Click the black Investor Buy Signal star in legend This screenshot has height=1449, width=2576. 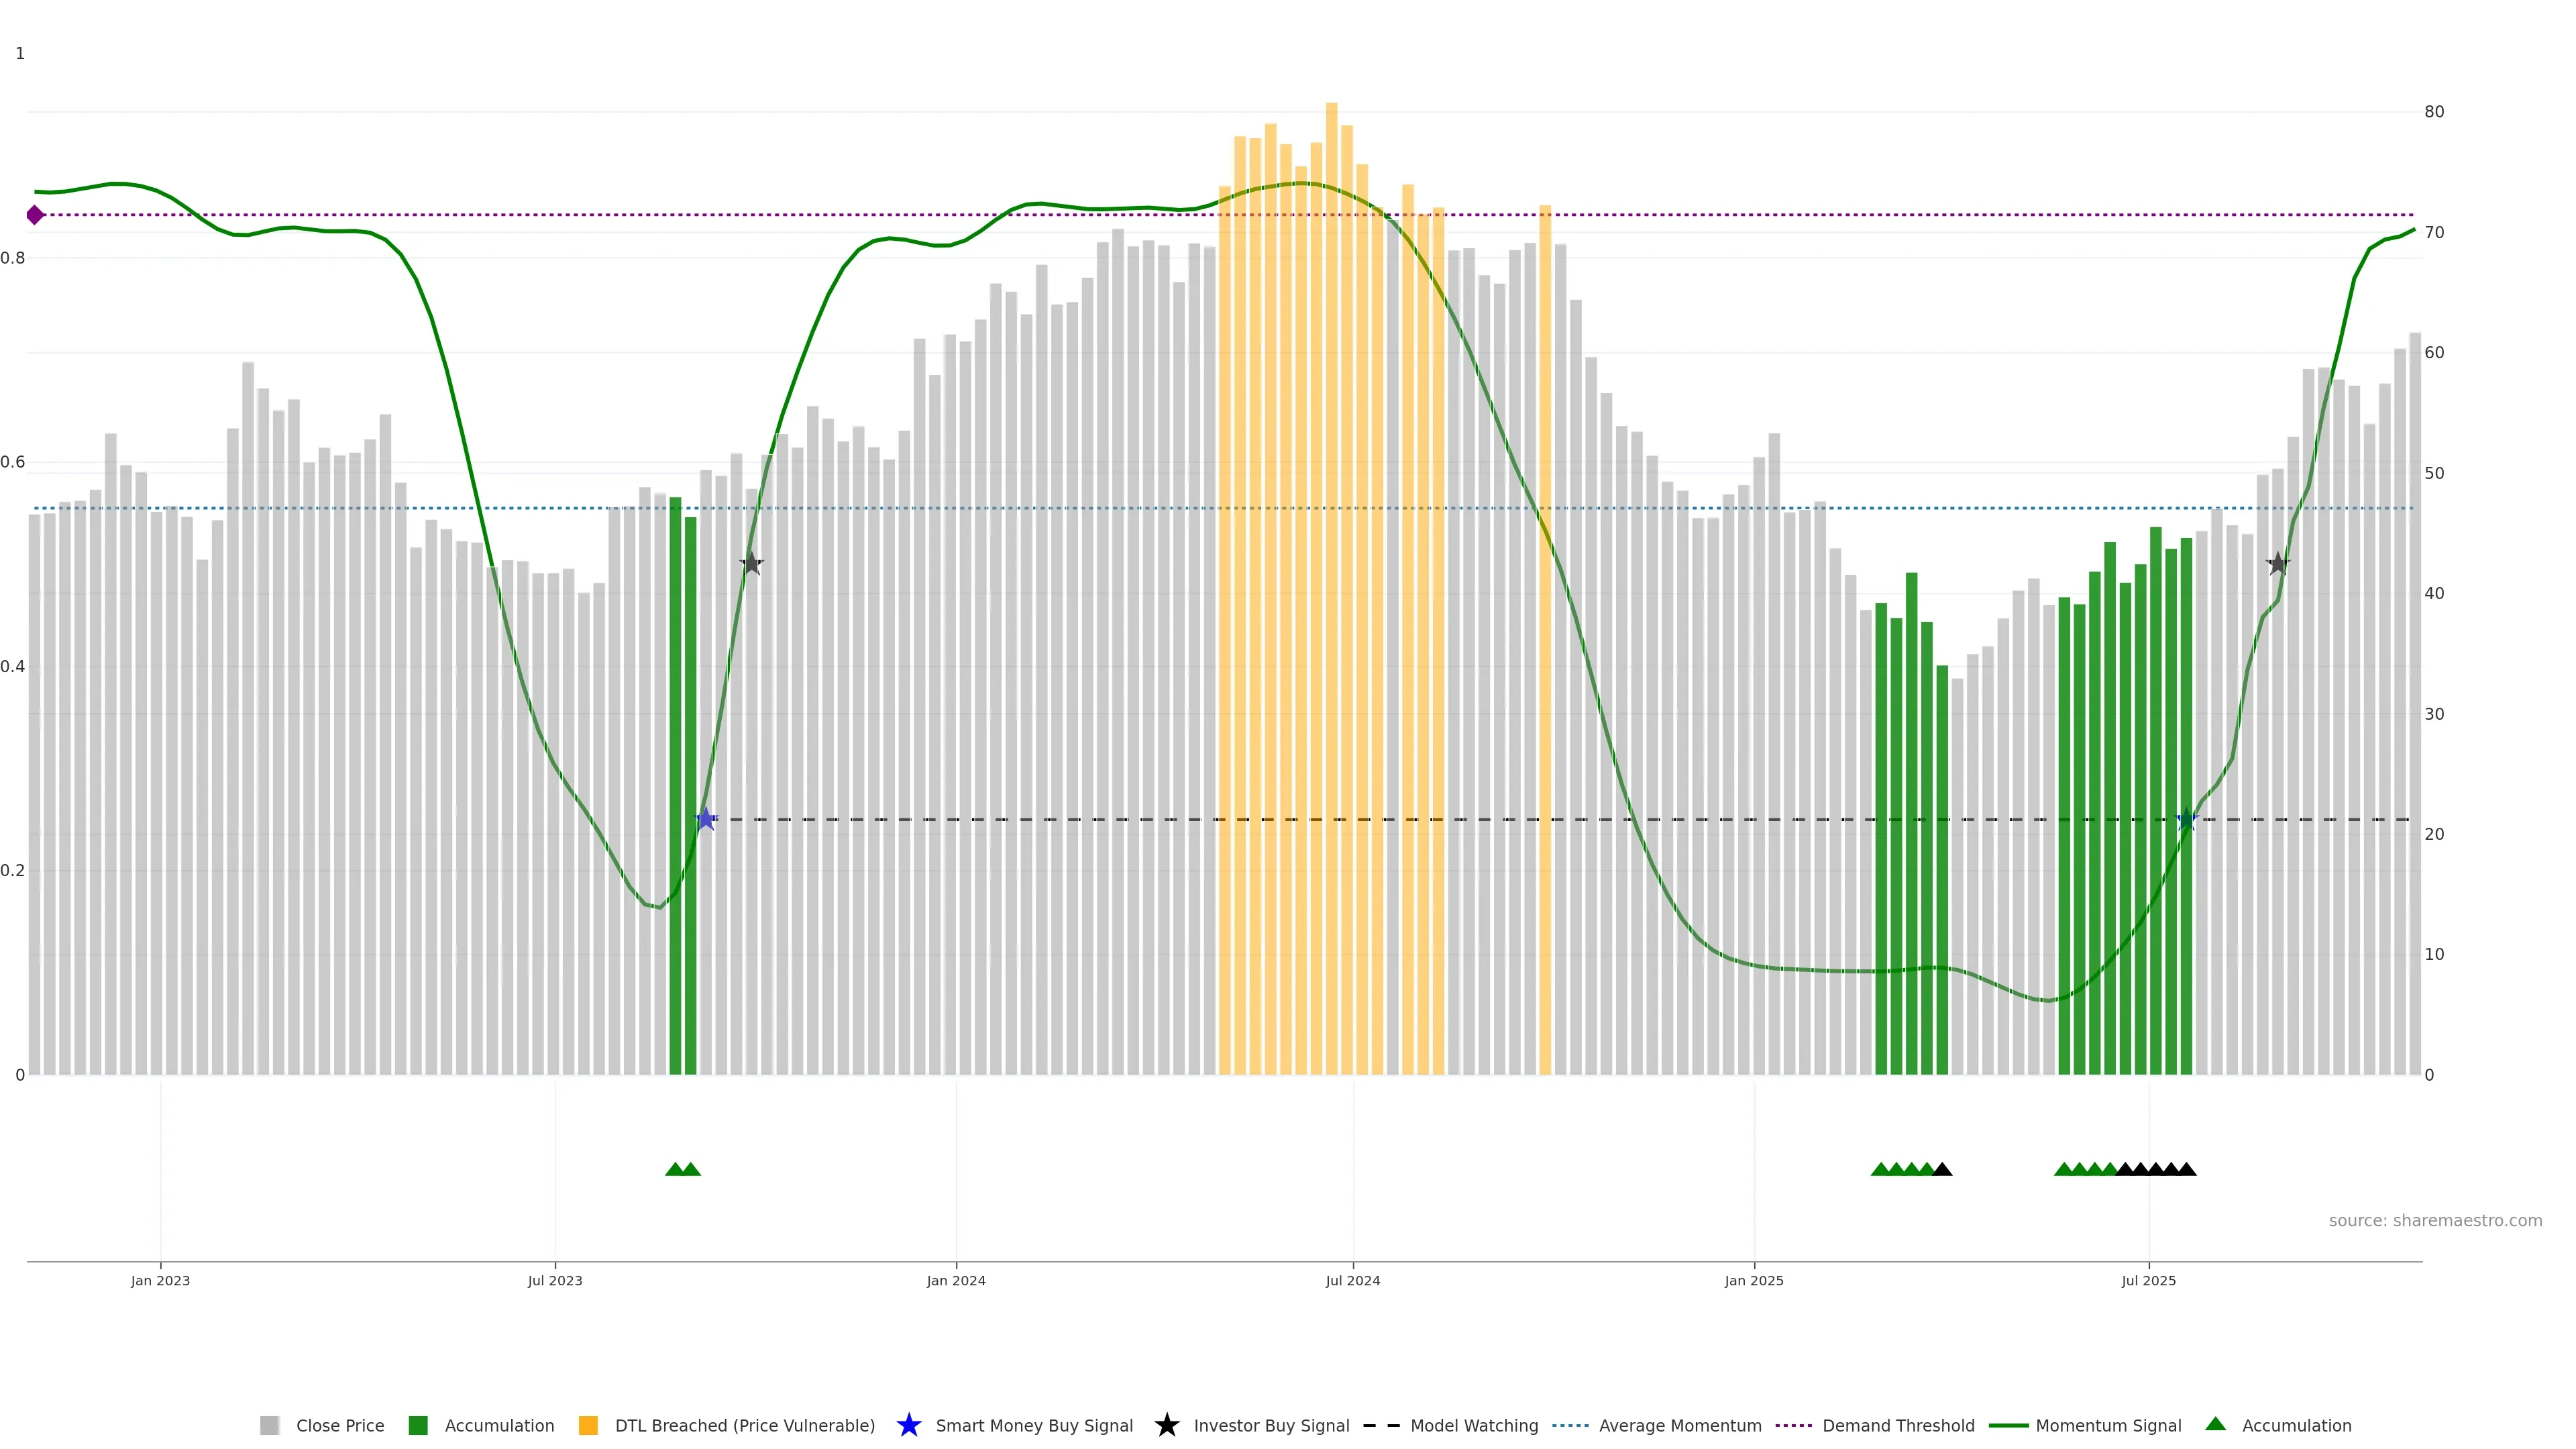tap(1166, 1425)
